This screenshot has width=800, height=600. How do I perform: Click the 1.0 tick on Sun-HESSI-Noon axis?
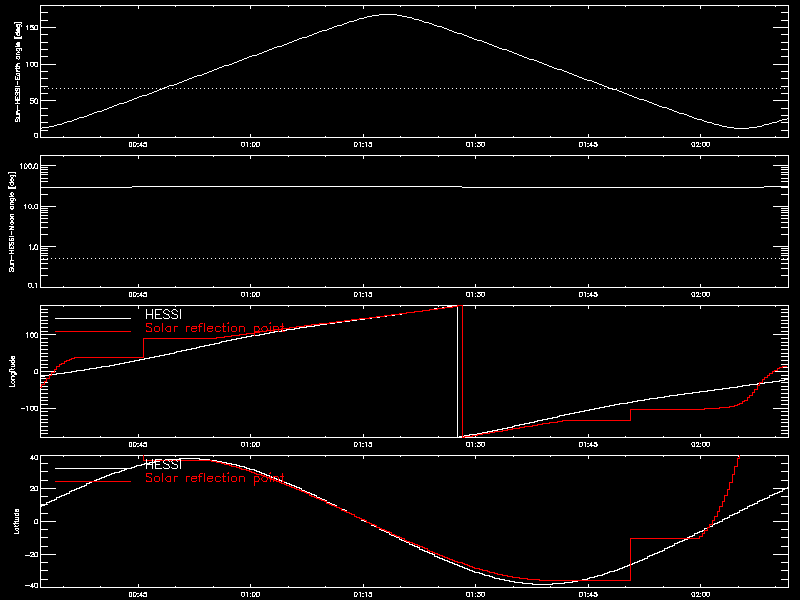point(33,247)
